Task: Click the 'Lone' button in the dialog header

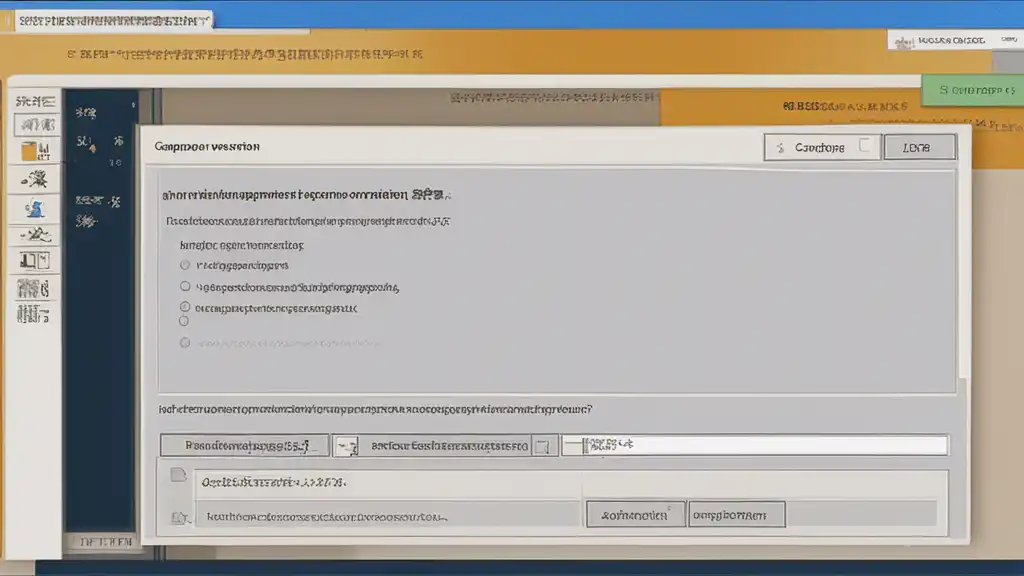Action: pos(920,148)
